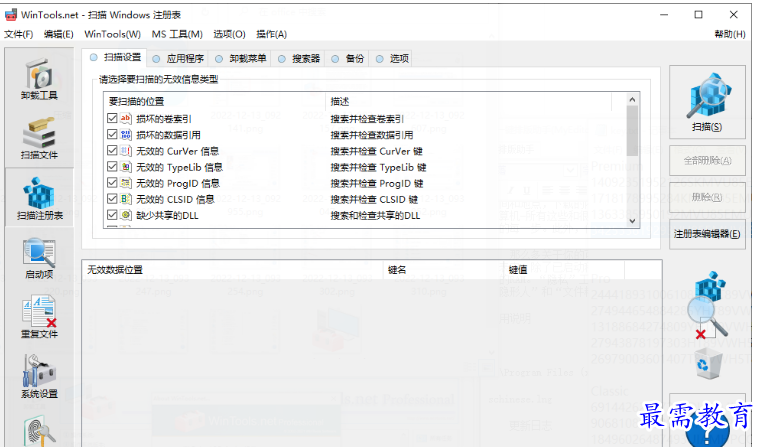761x447 pixels.
Task: Uncheck 无效的 TypeLib 信息 checkbox
Action: (112, 166)
